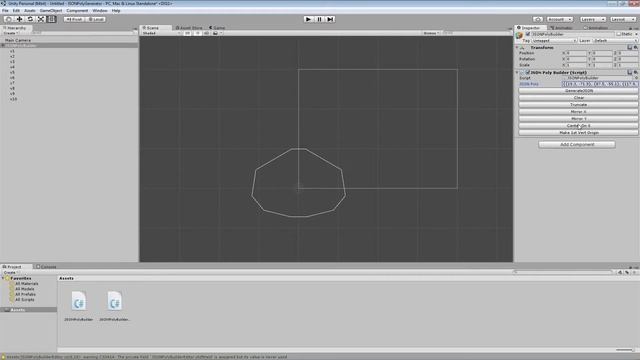Image resolution: width=640 pixels, height=360 pixels.
Task: Toggle the Pivot handle position button
Action: click(x=74, y=19)
